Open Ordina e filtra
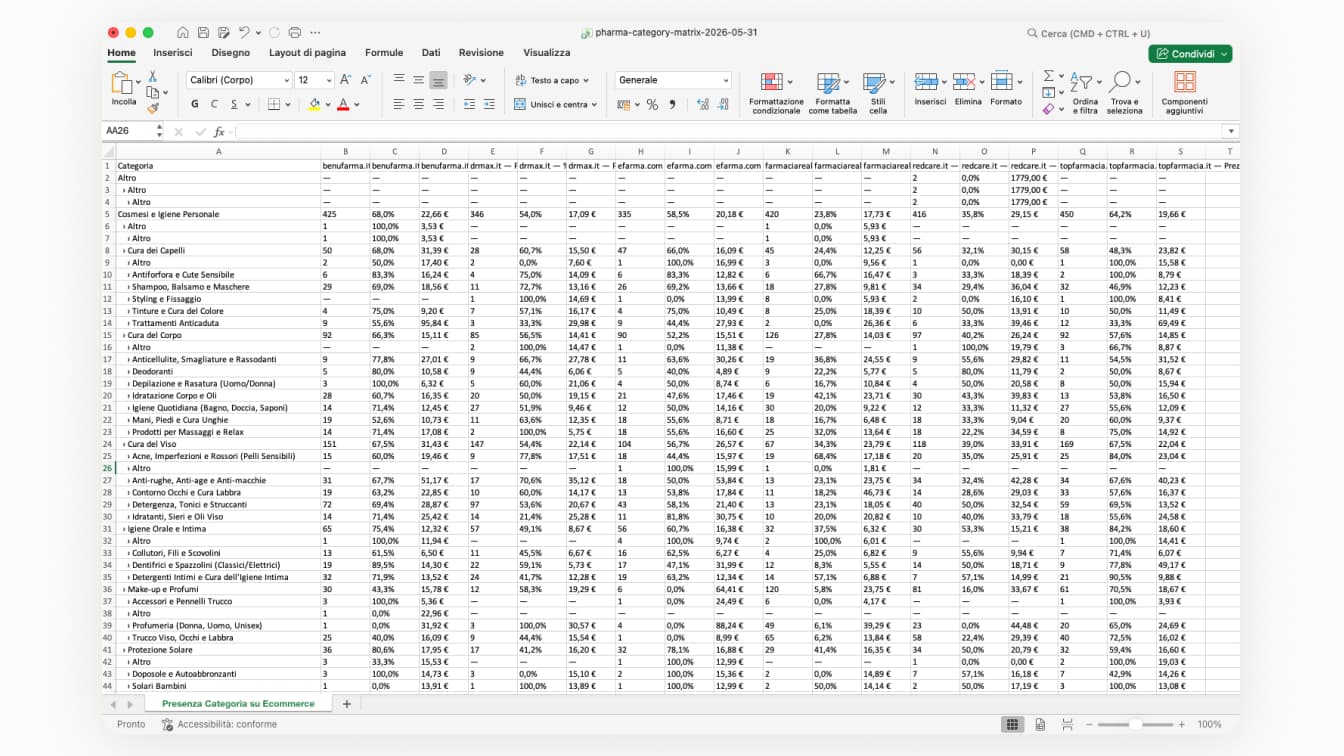This screenshot has width=1344, height=756. pos(1085,94)
